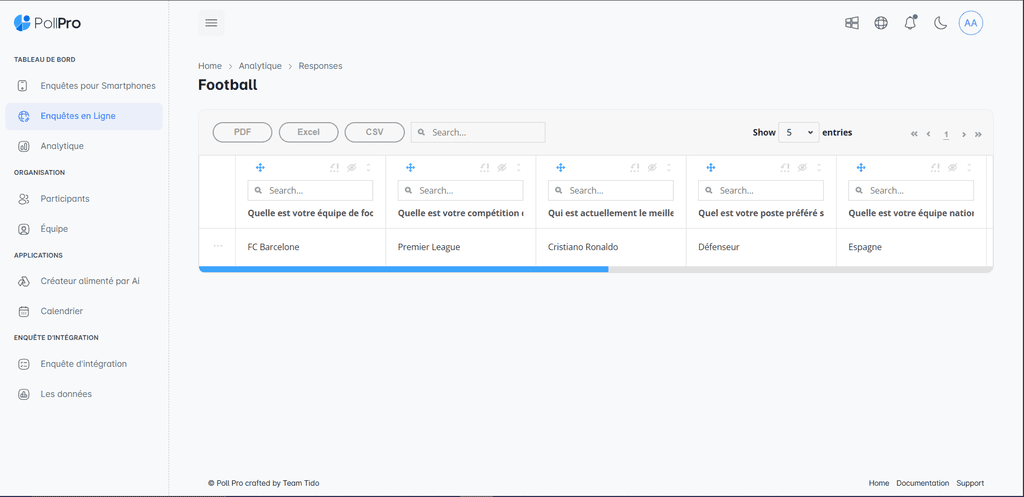This screenshot has width=1024, height=497.
Task: Click the table's horizontal scrollbar
Action: (x=404, y=269)
